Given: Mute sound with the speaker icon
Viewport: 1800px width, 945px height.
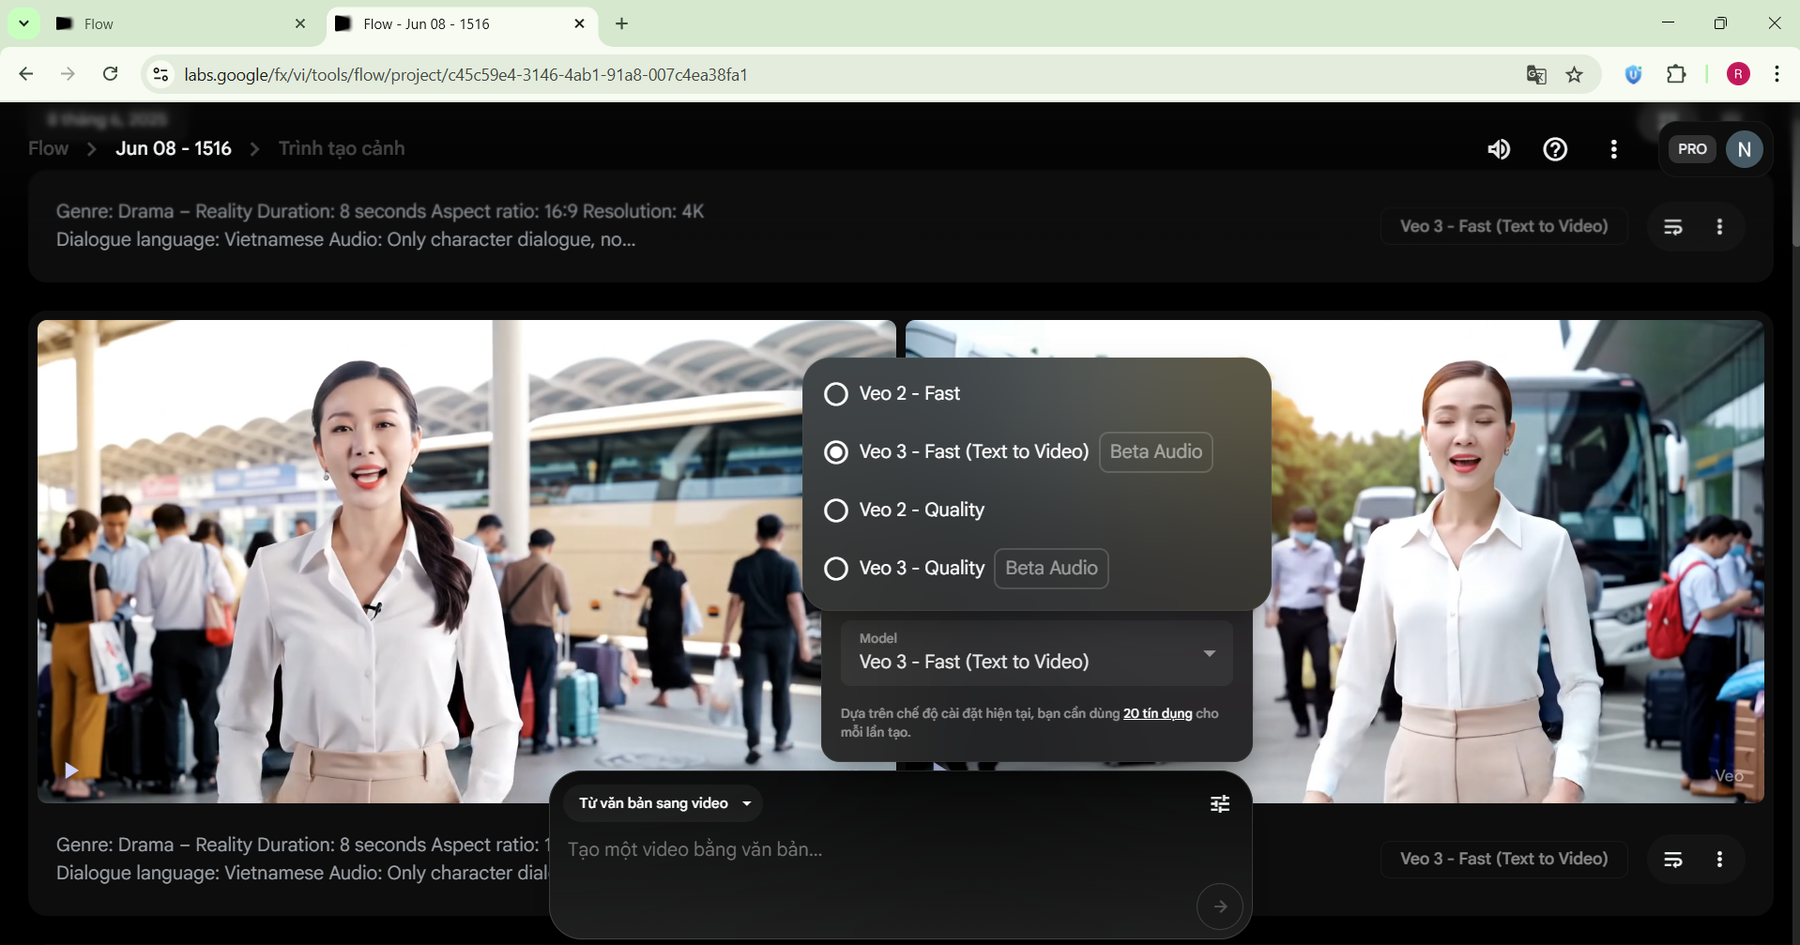Looking at the screenshot, I should (1498, 149).
